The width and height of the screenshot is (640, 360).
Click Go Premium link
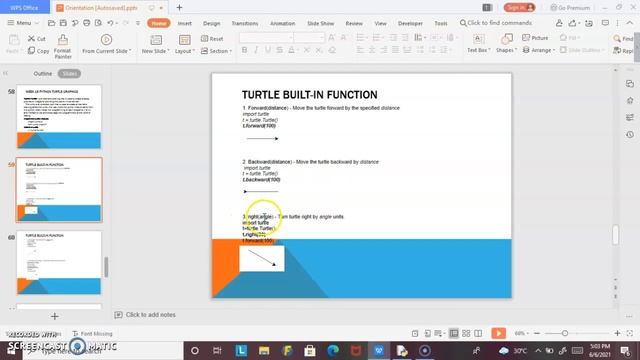(x=570, y=7)
